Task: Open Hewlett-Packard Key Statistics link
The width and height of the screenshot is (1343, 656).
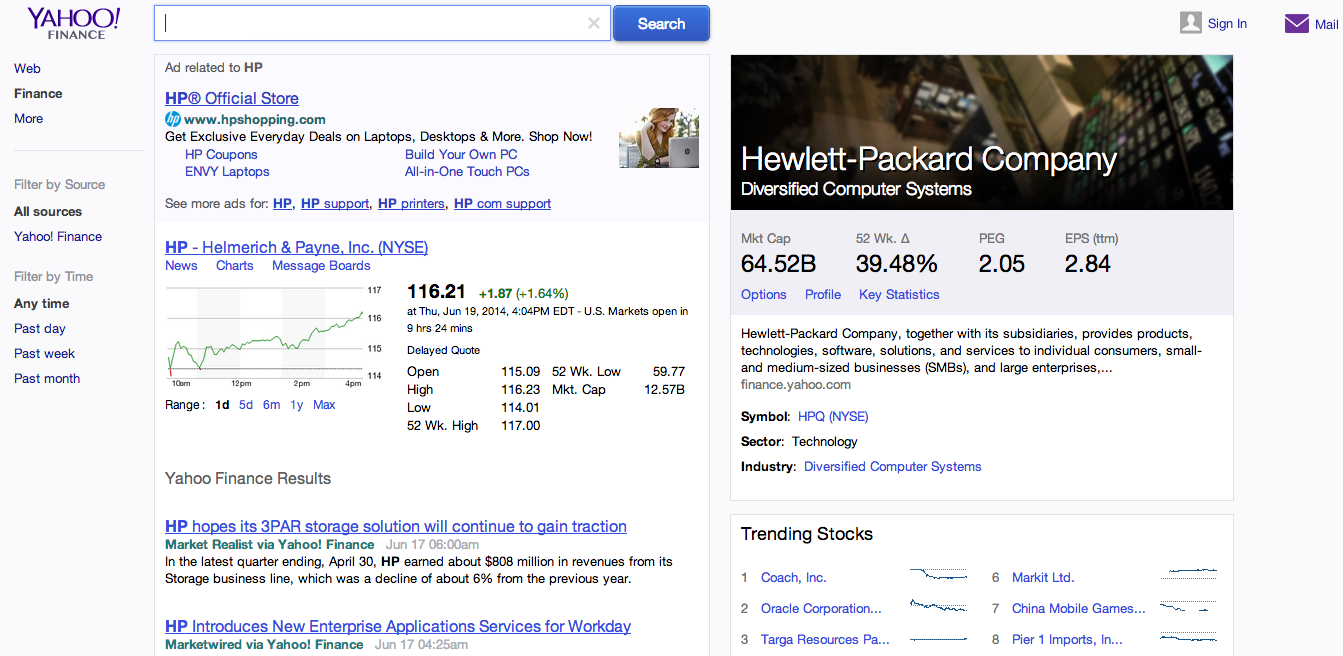Action: (899, 294)
